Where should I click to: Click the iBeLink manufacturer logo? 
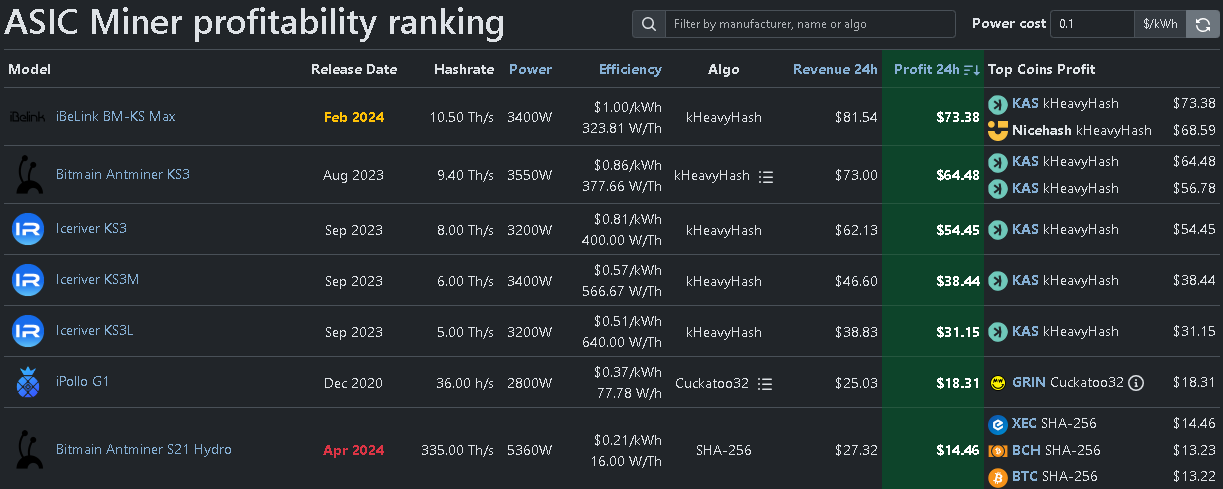(x=27, y=117)
